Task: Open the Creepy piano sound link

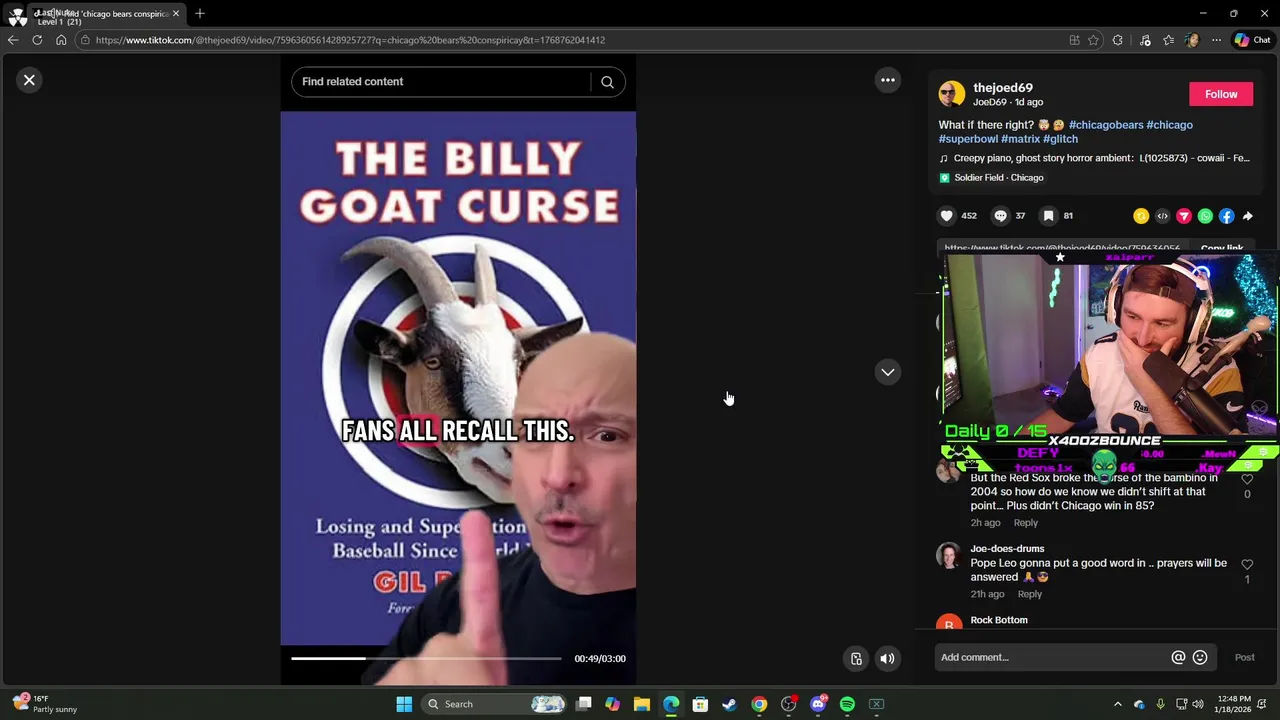Action: pos(1094,158)
